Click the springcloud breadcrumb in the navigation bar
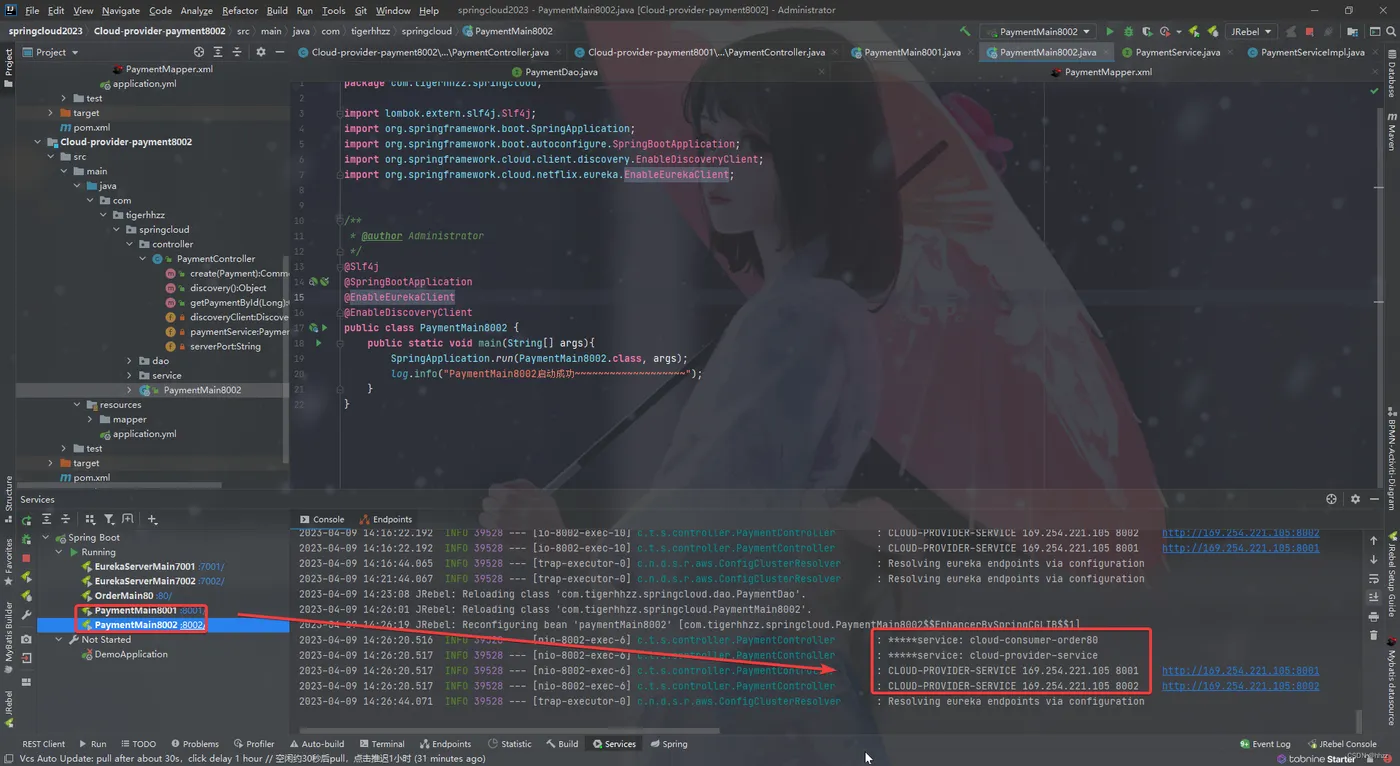This screenshot has height=766, width=1400. [x=427, y=31]
